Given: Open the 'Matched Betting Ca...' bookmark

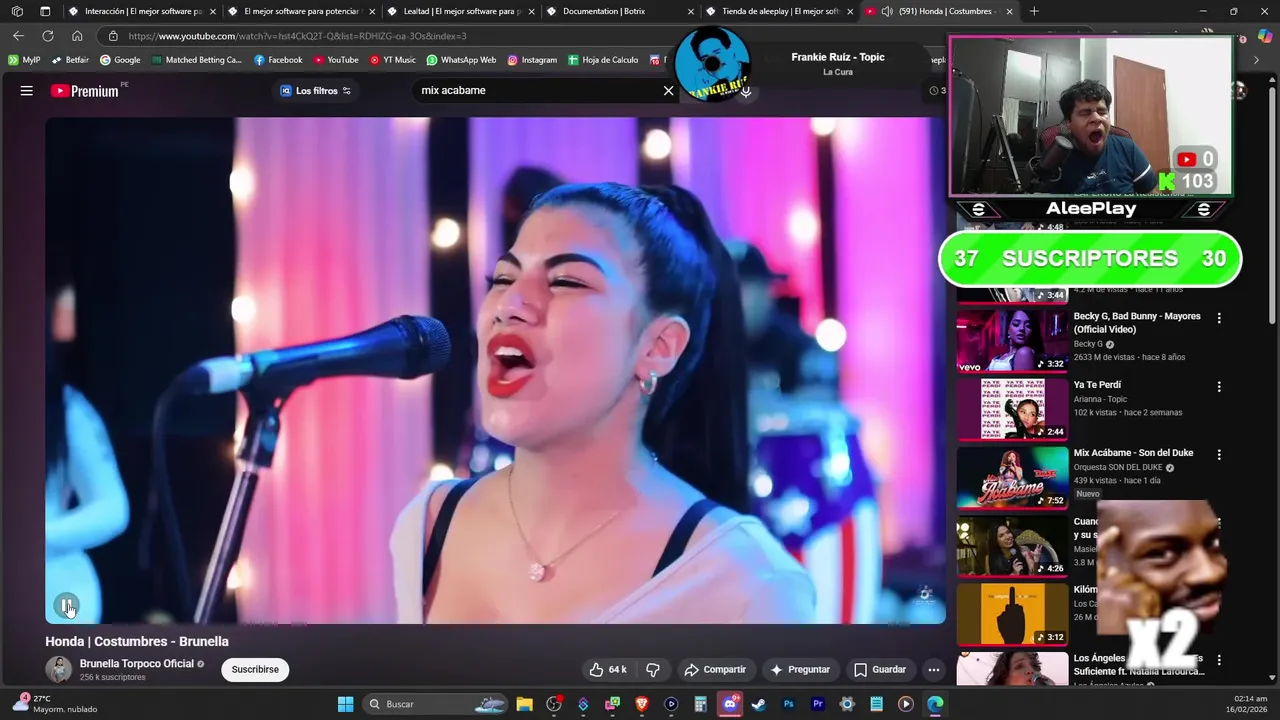Looking at the screenshot, I should (x=196, y=60).
